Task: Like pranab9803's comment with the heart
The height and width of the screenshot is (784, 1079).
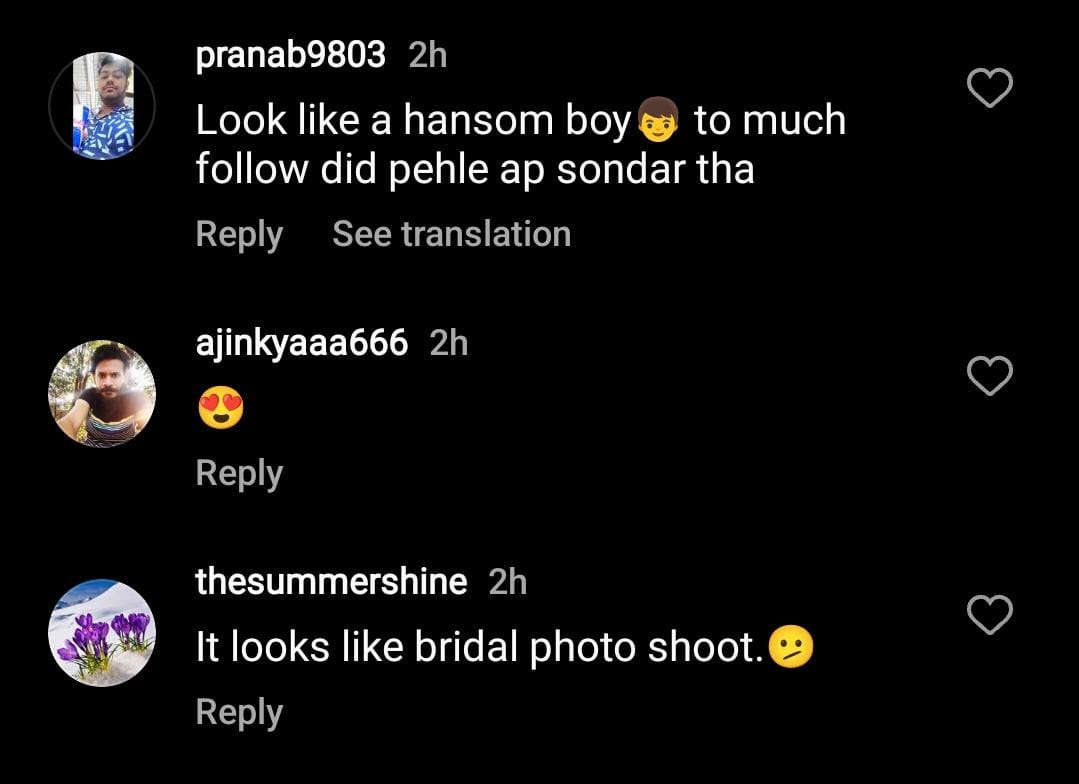Action: (x=991, y=90)
